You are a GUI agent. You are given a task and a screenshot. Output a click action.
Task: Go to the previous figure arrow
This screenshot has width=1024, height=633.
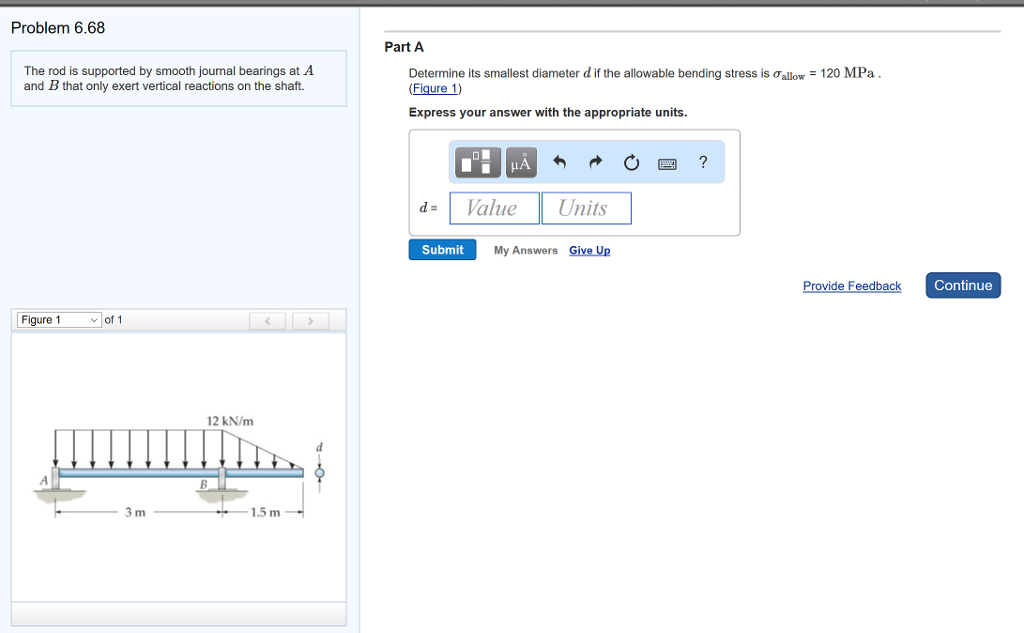click(267, 321)
